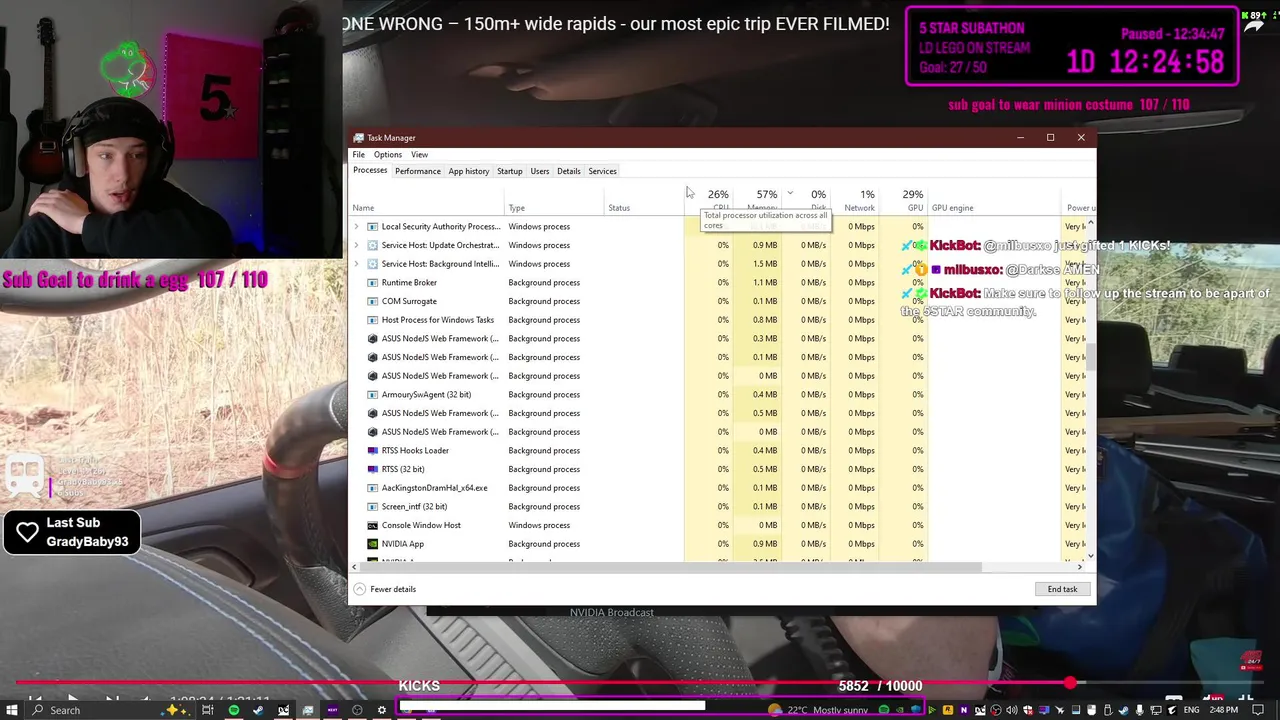Select the Processes tab
Image resolution: width=1280 pixels, height=720 pixels.
(x=370, y=170)
